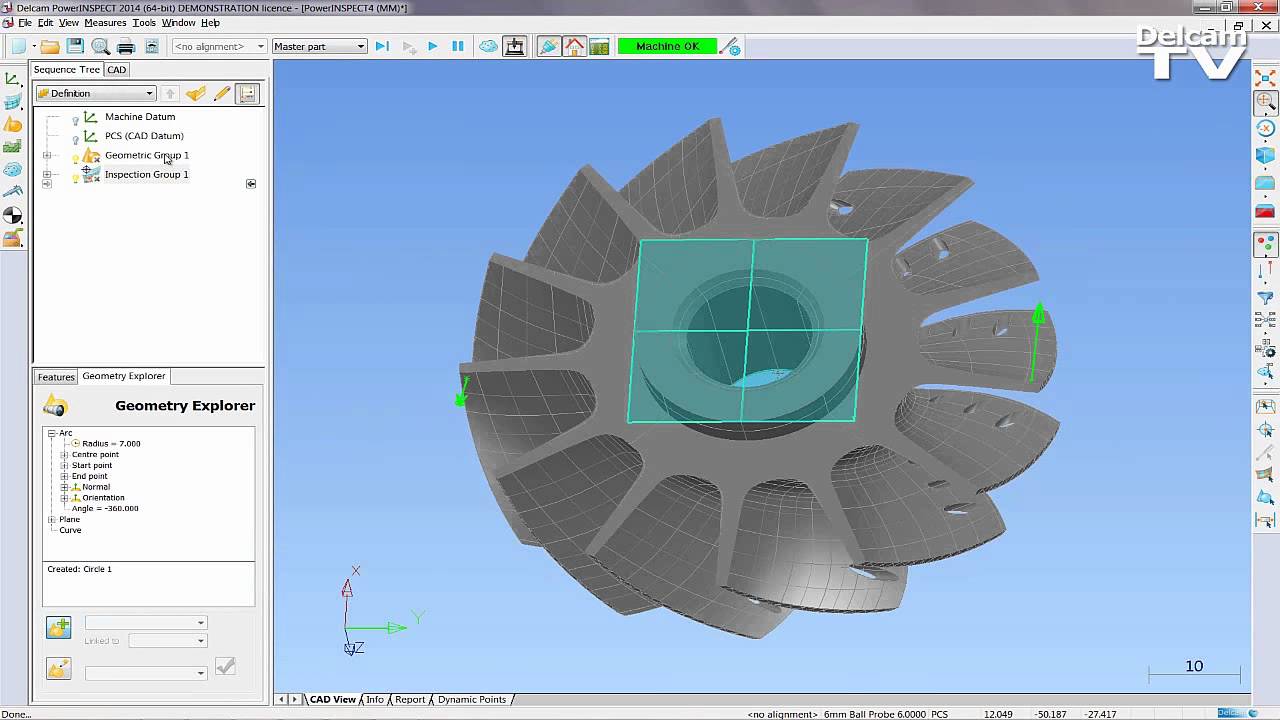Open the Info tab at bottom
1280x720 pixels.
tap(375, 699)
